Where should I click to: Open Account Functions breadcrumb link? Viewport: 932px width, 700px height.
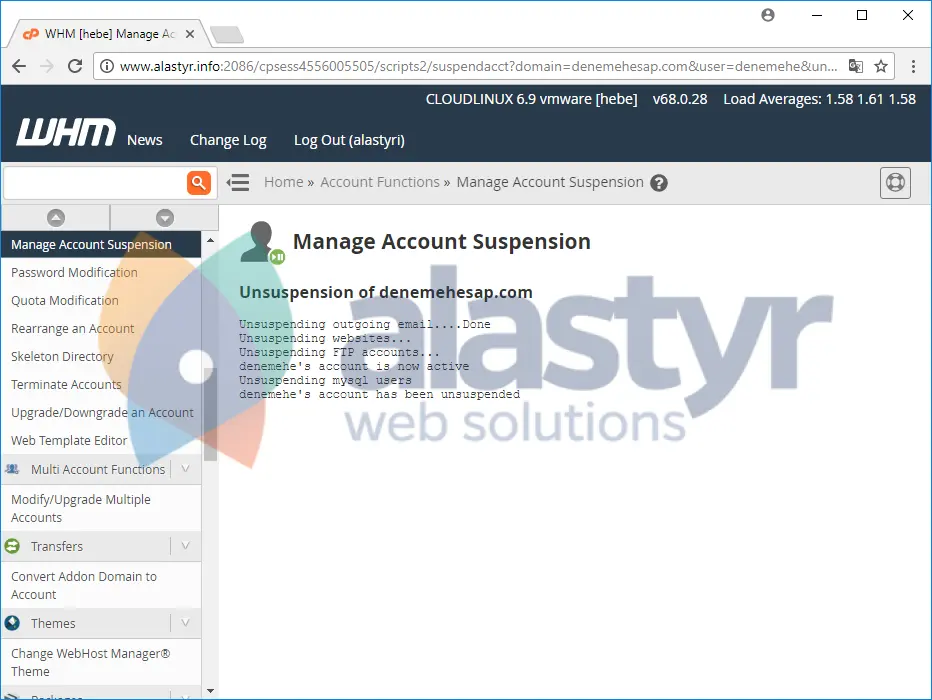click(x=380, y=182)
